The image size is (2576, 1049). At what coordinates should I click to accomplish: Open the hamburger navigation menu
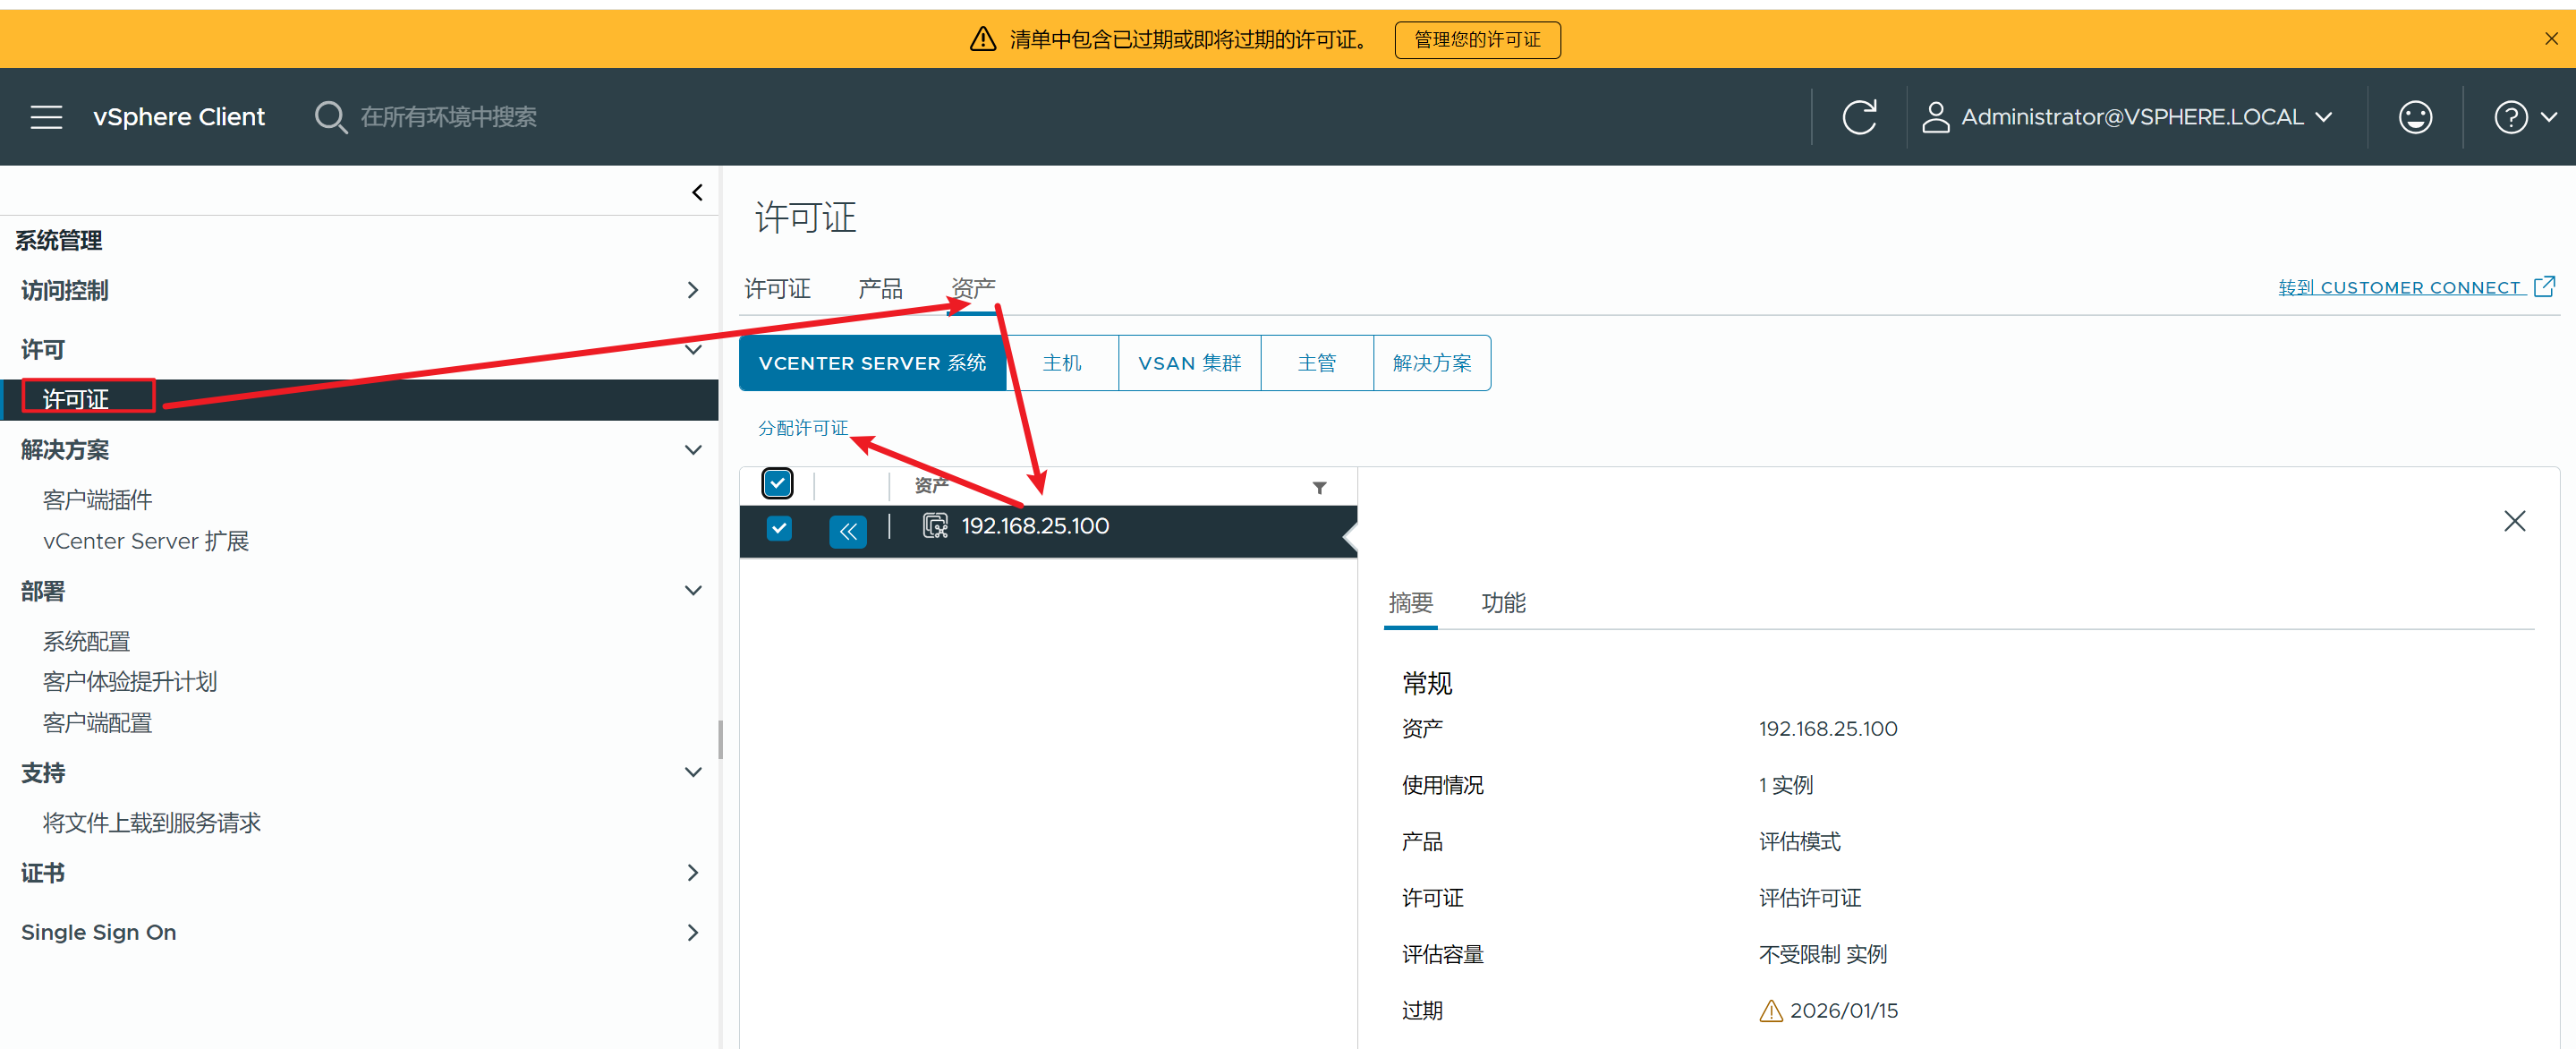(x=46, y=117)
